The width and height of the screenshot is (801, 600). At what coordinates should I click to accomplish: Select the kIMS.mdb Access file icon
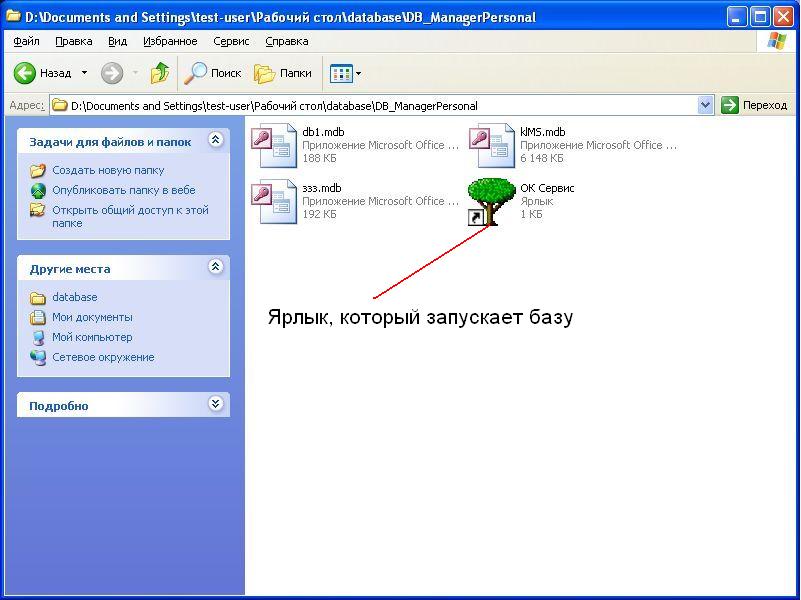[x=491, y=145]
